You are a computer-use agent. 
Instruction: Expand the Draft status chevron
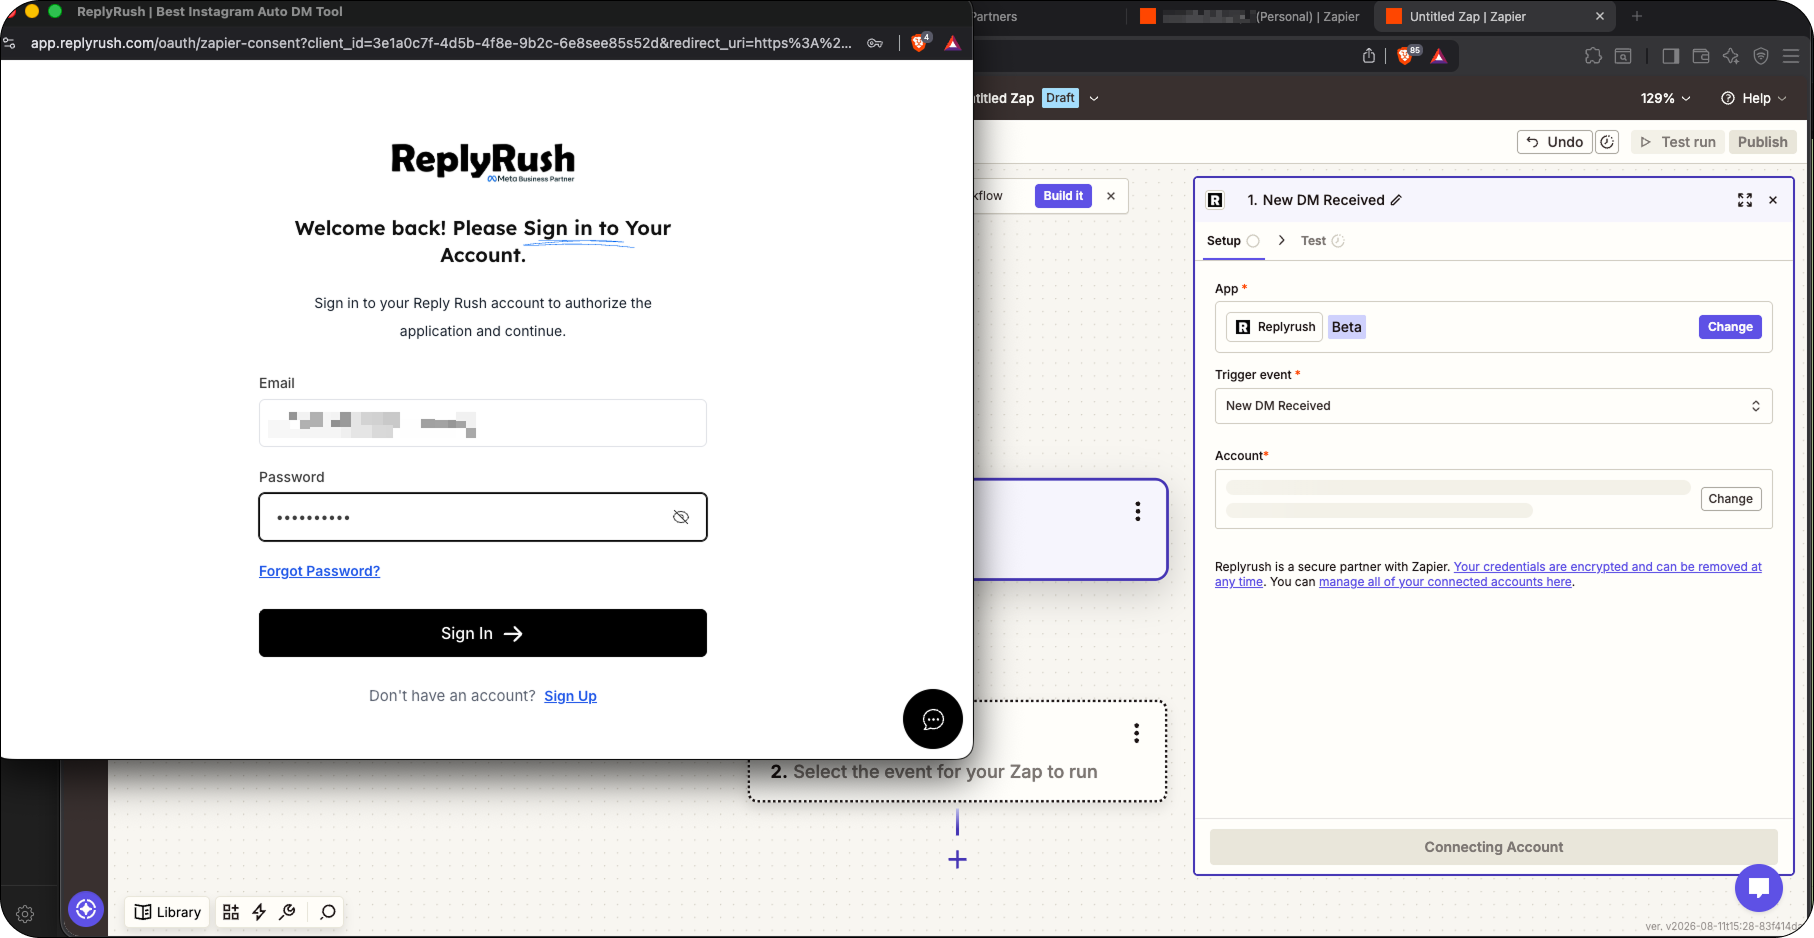1094,98
